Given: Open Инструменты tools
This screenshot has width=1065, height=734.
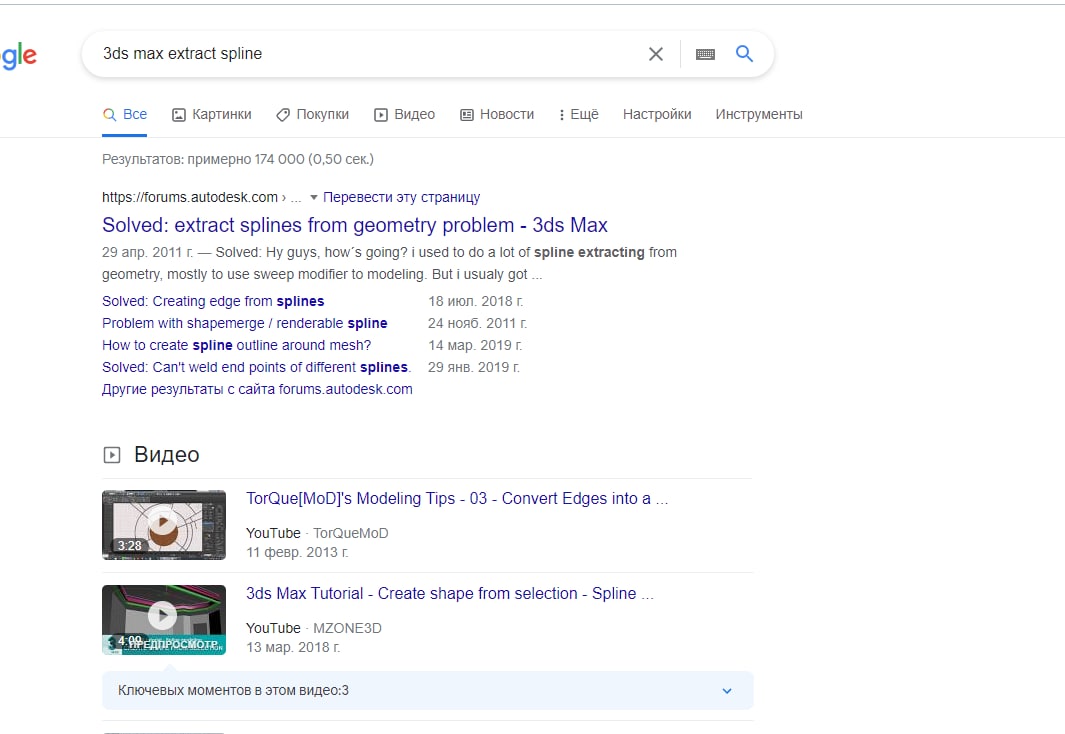Looking at the screenshot, I should click(759, 114).
